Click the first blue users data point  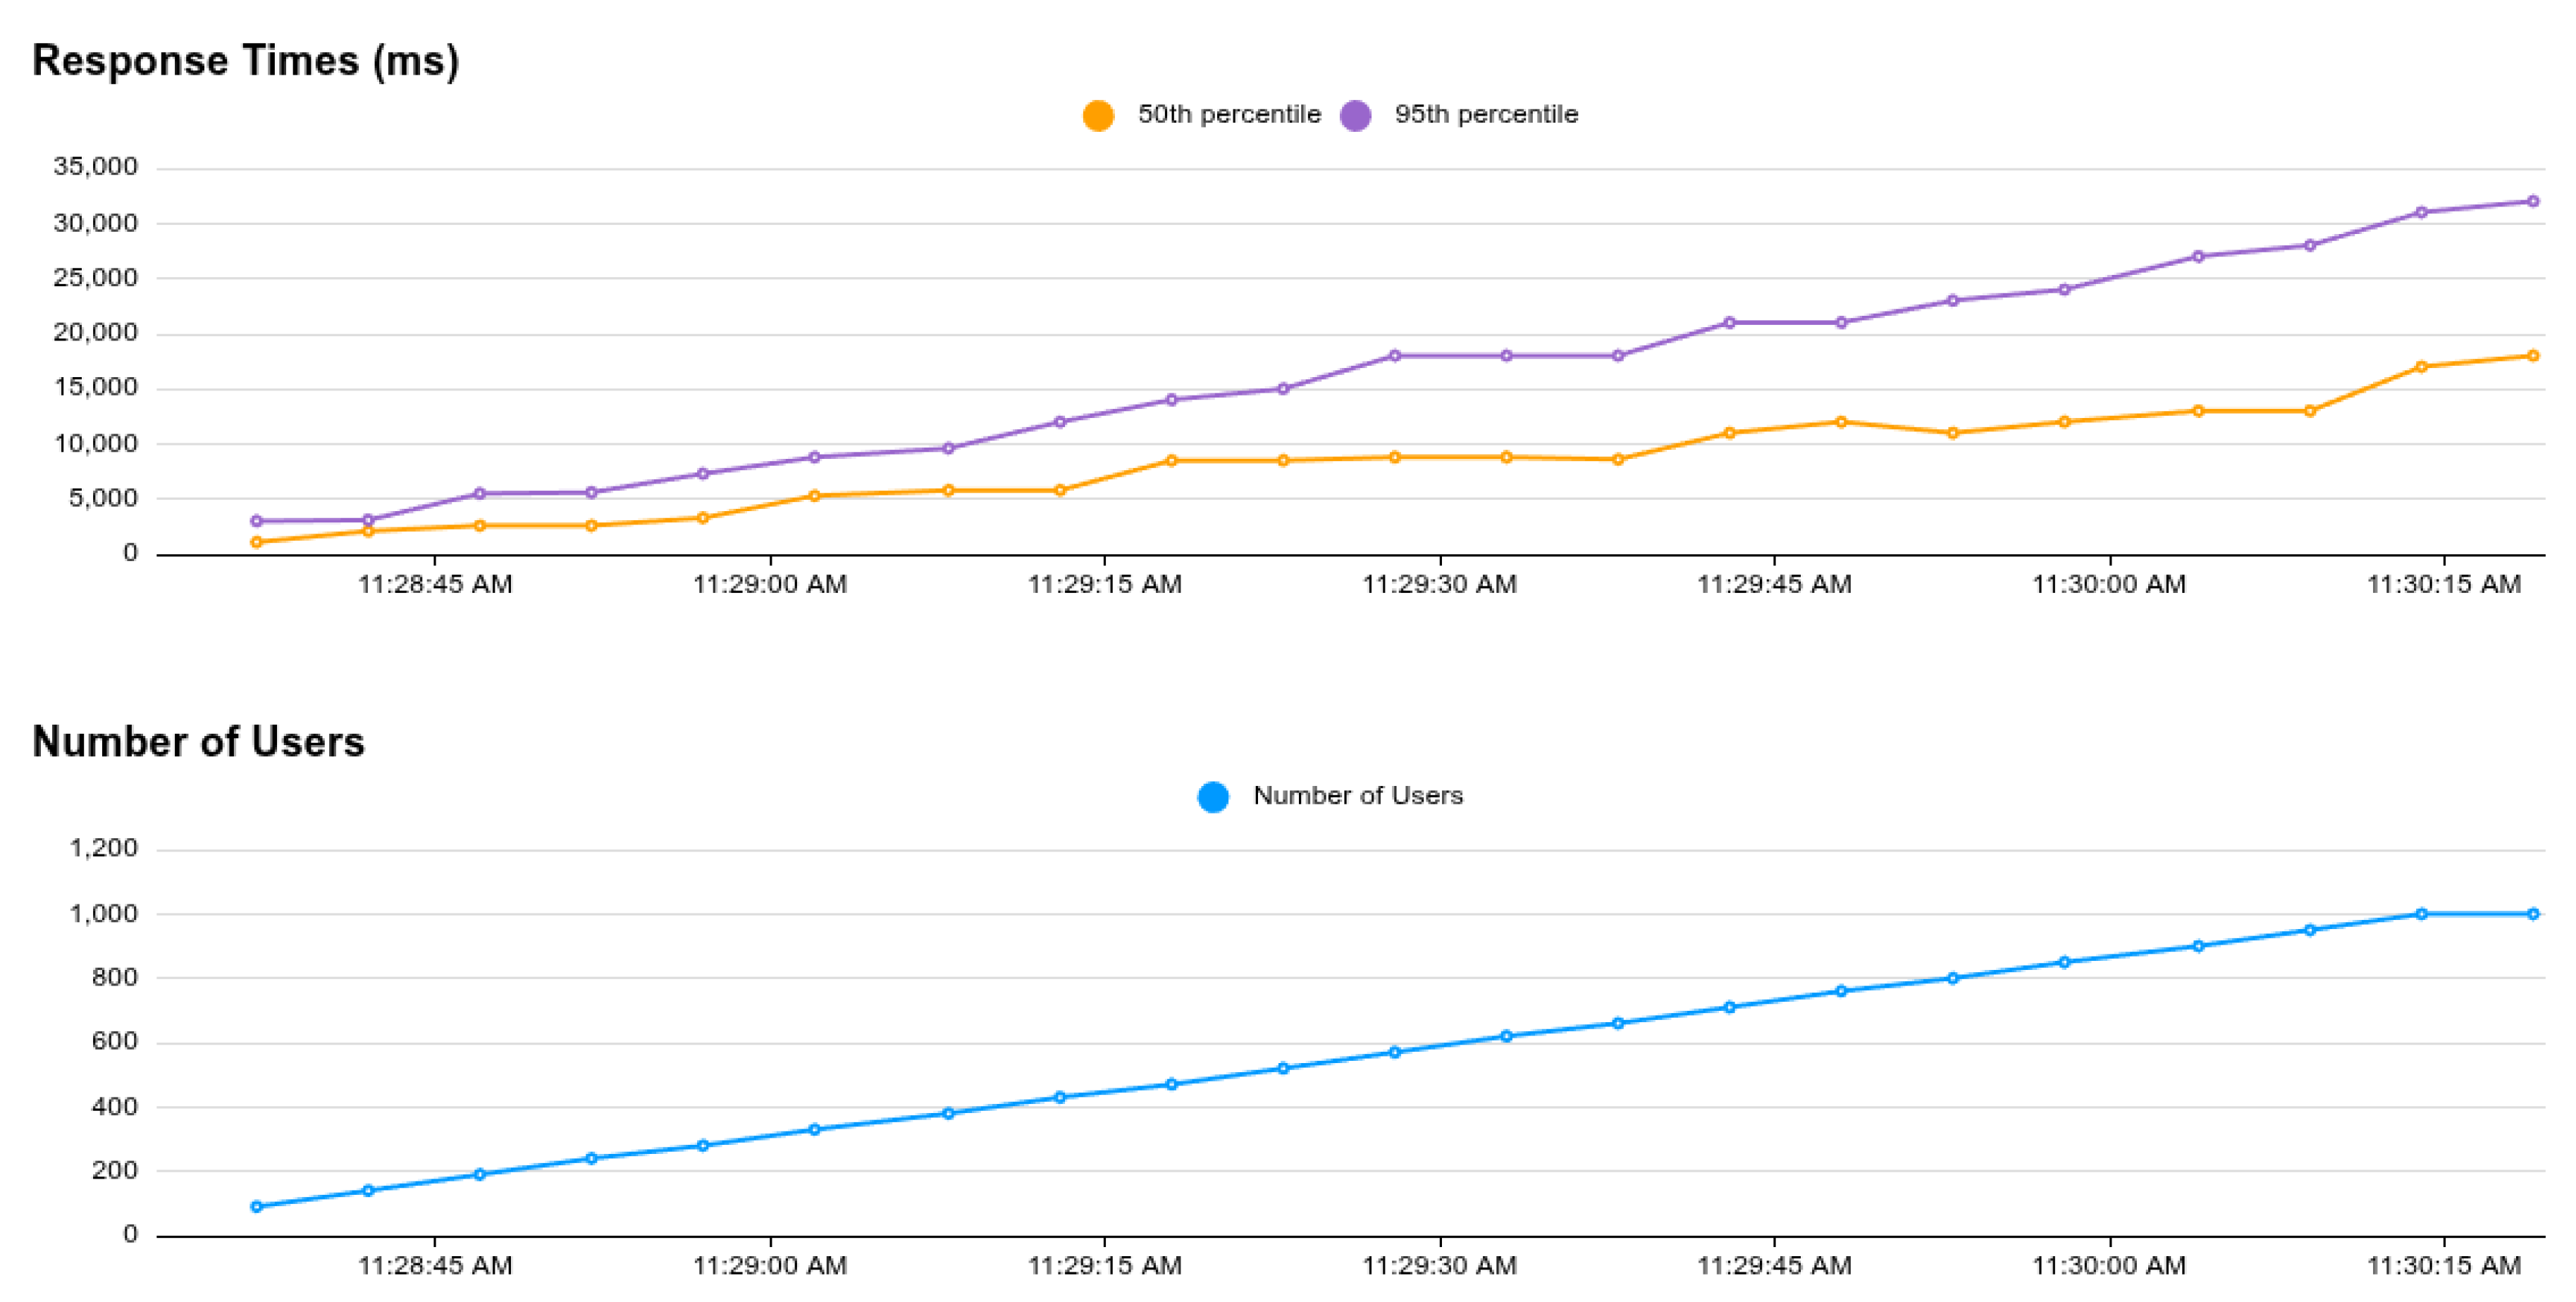click(x=256, y=1207)
